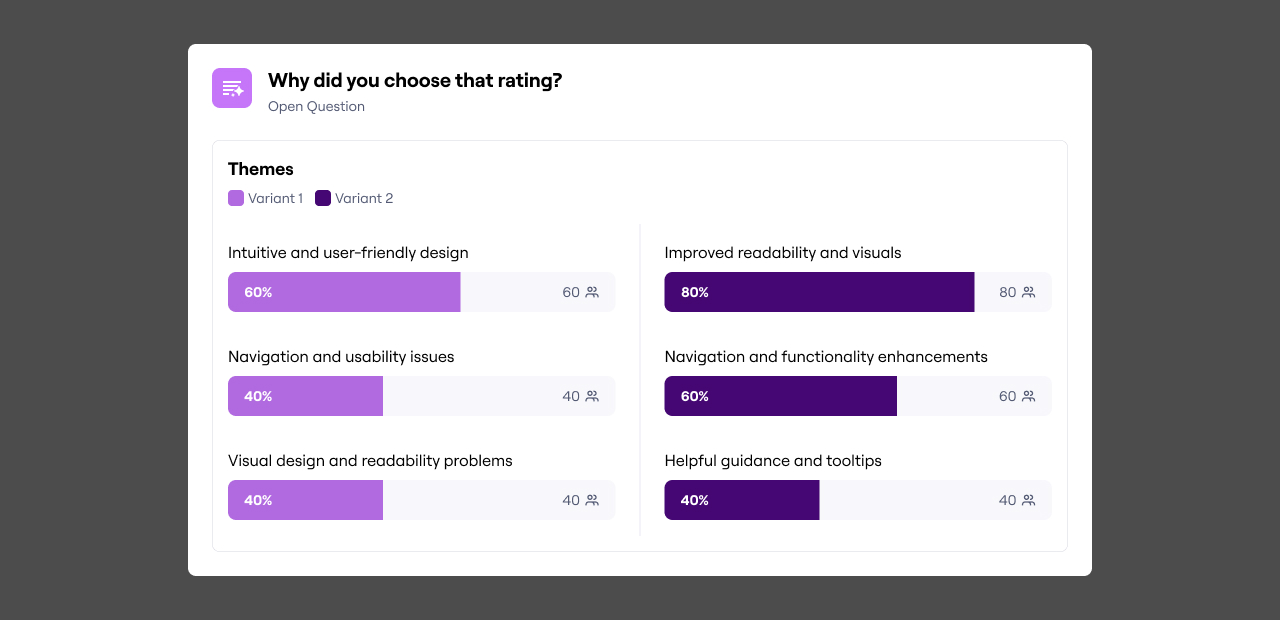Viewport: 1280px width, 620px height.
Task: Select the 60% bar for Navigation functionality enhancements
Action: (780, 396)
